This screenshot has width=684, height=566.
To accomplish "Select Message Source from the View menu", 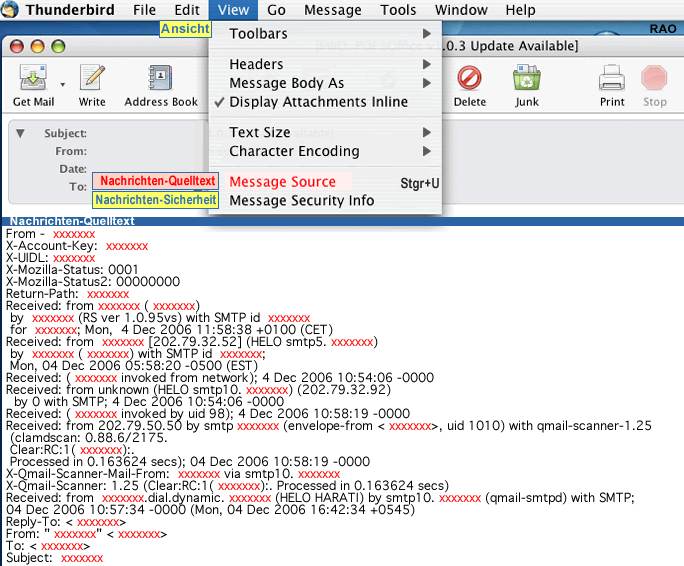I will pyautogui.click(x=283, y=182).
